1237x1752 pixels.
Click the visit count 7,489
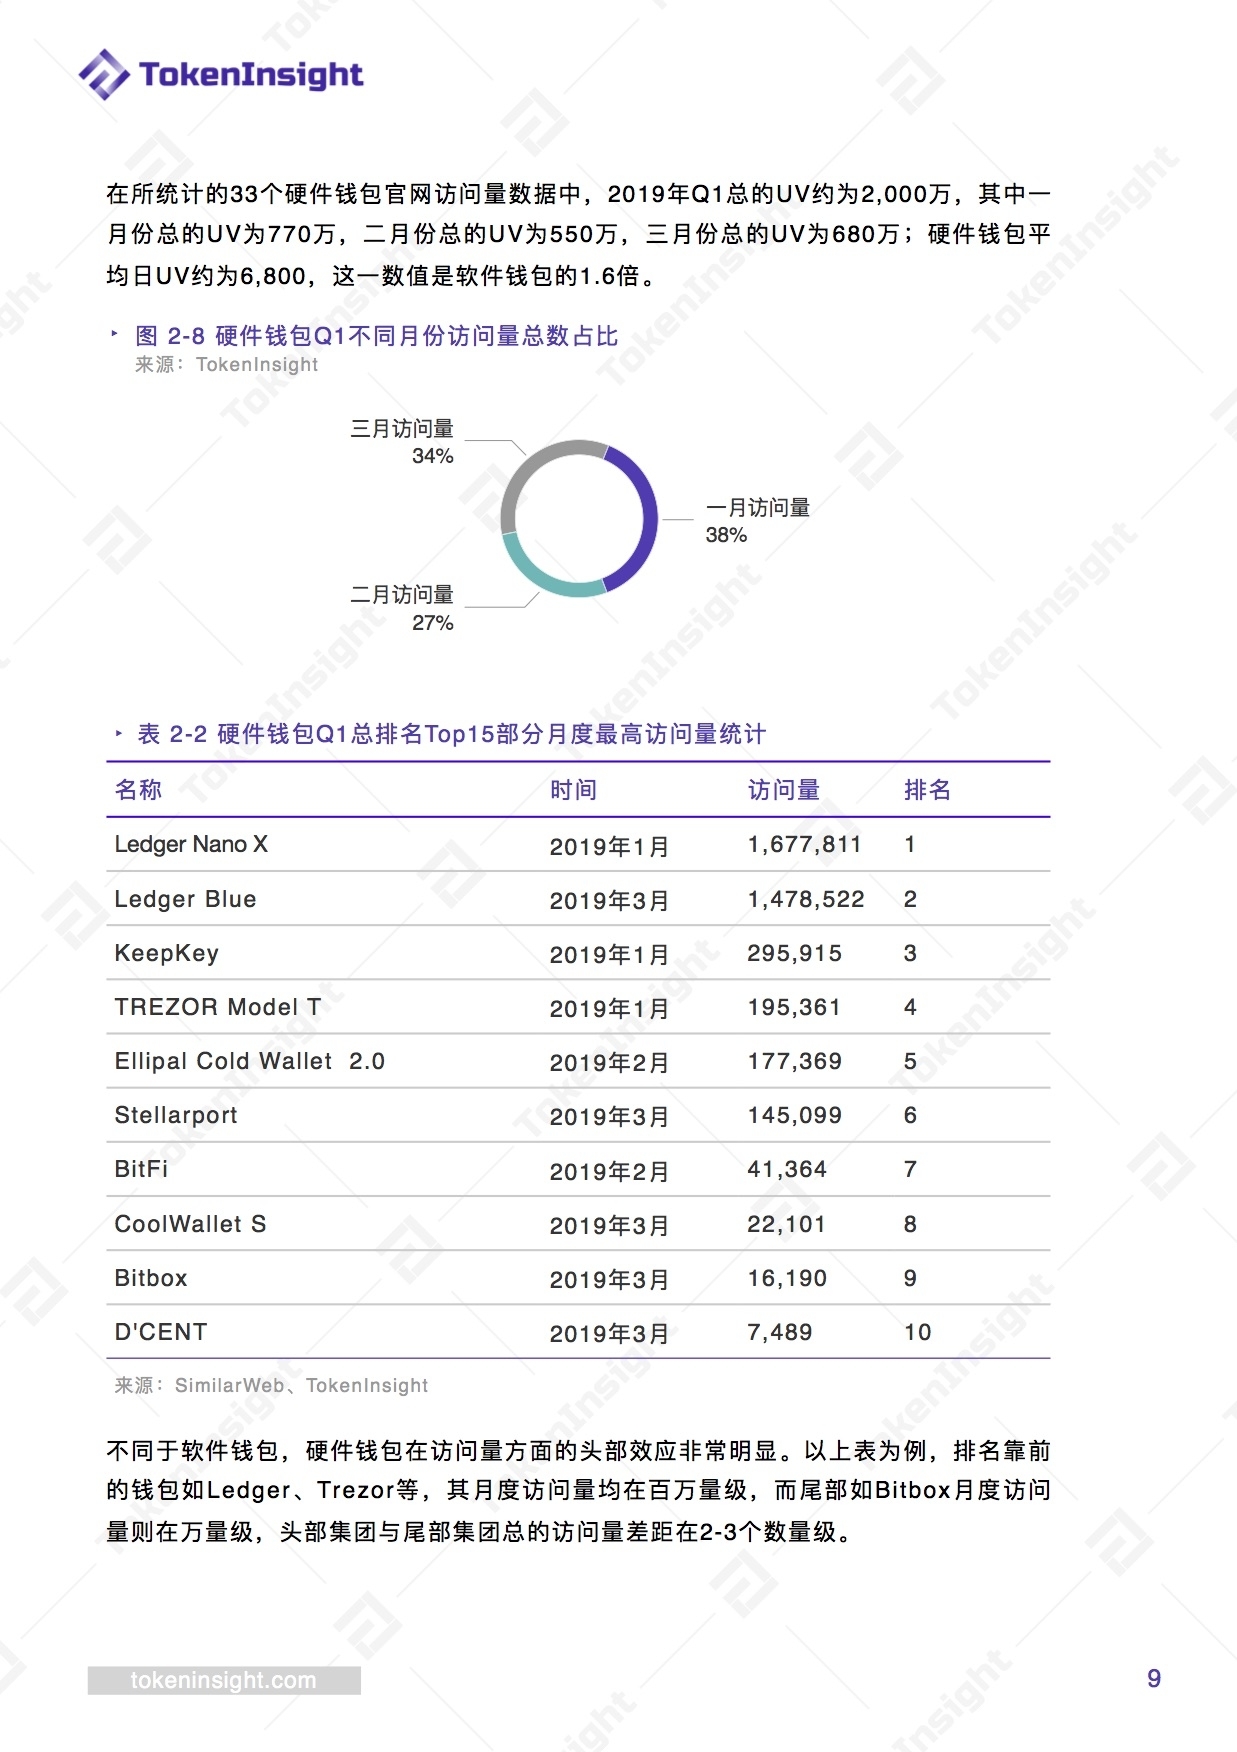coord(780,1332)
